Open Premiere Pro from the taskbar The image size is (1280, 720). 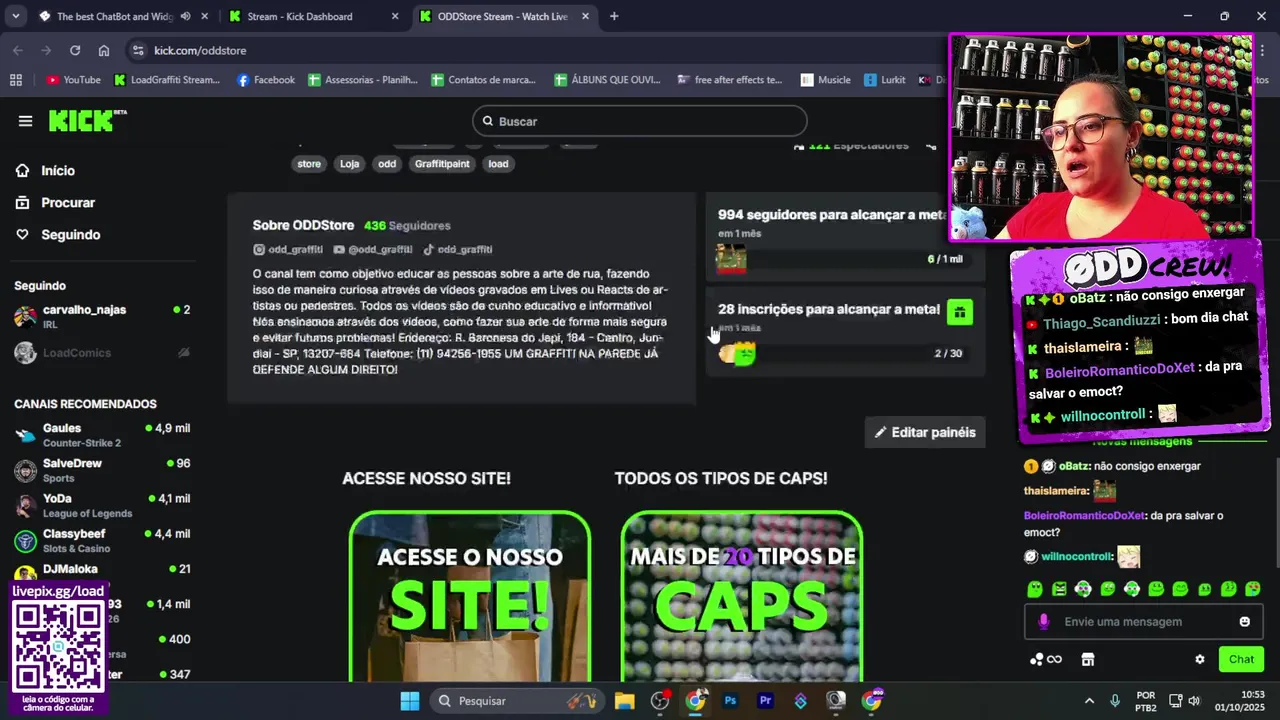click(x=766, y=701)
